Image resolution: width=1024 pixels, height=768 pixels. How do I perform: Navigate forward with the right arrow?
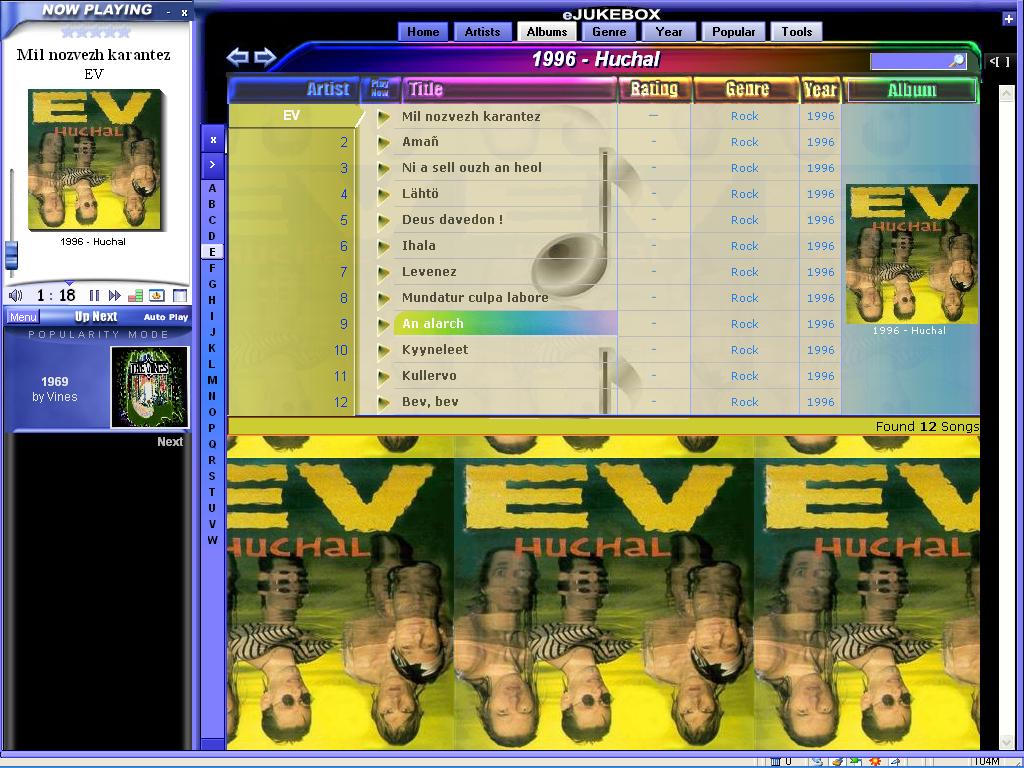[264, 57]
